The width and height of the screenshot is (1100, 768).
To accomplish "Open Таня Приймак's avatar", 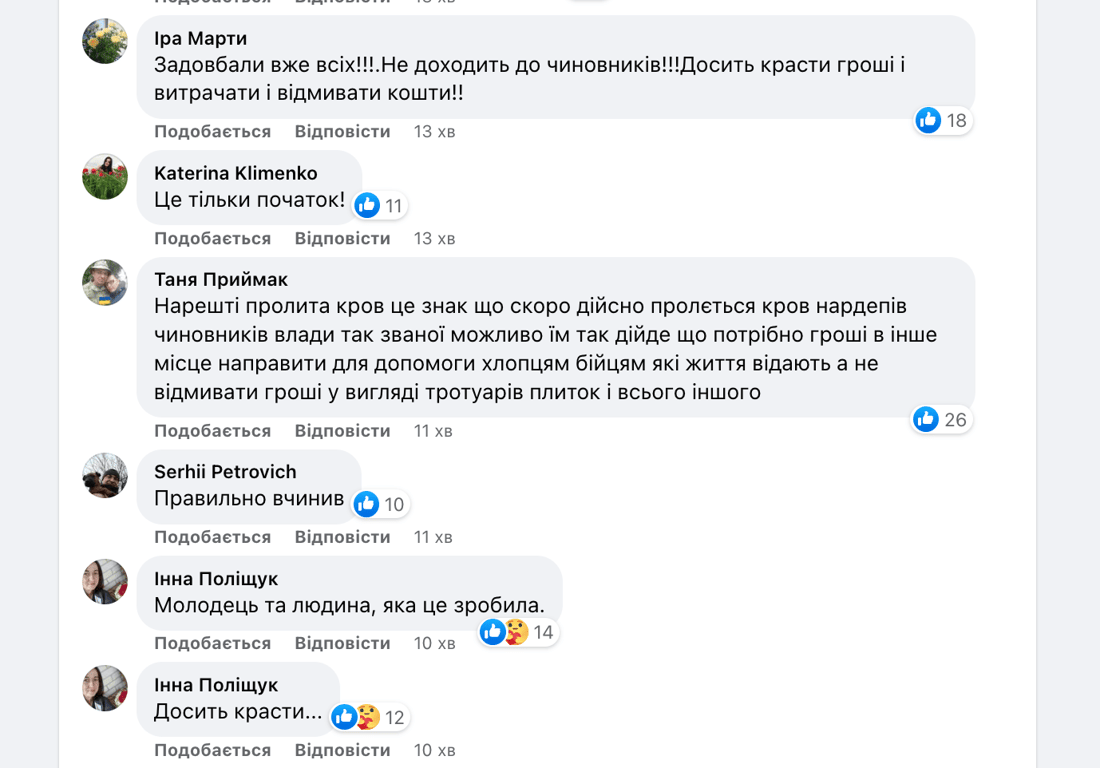I will tap(105, 283).
